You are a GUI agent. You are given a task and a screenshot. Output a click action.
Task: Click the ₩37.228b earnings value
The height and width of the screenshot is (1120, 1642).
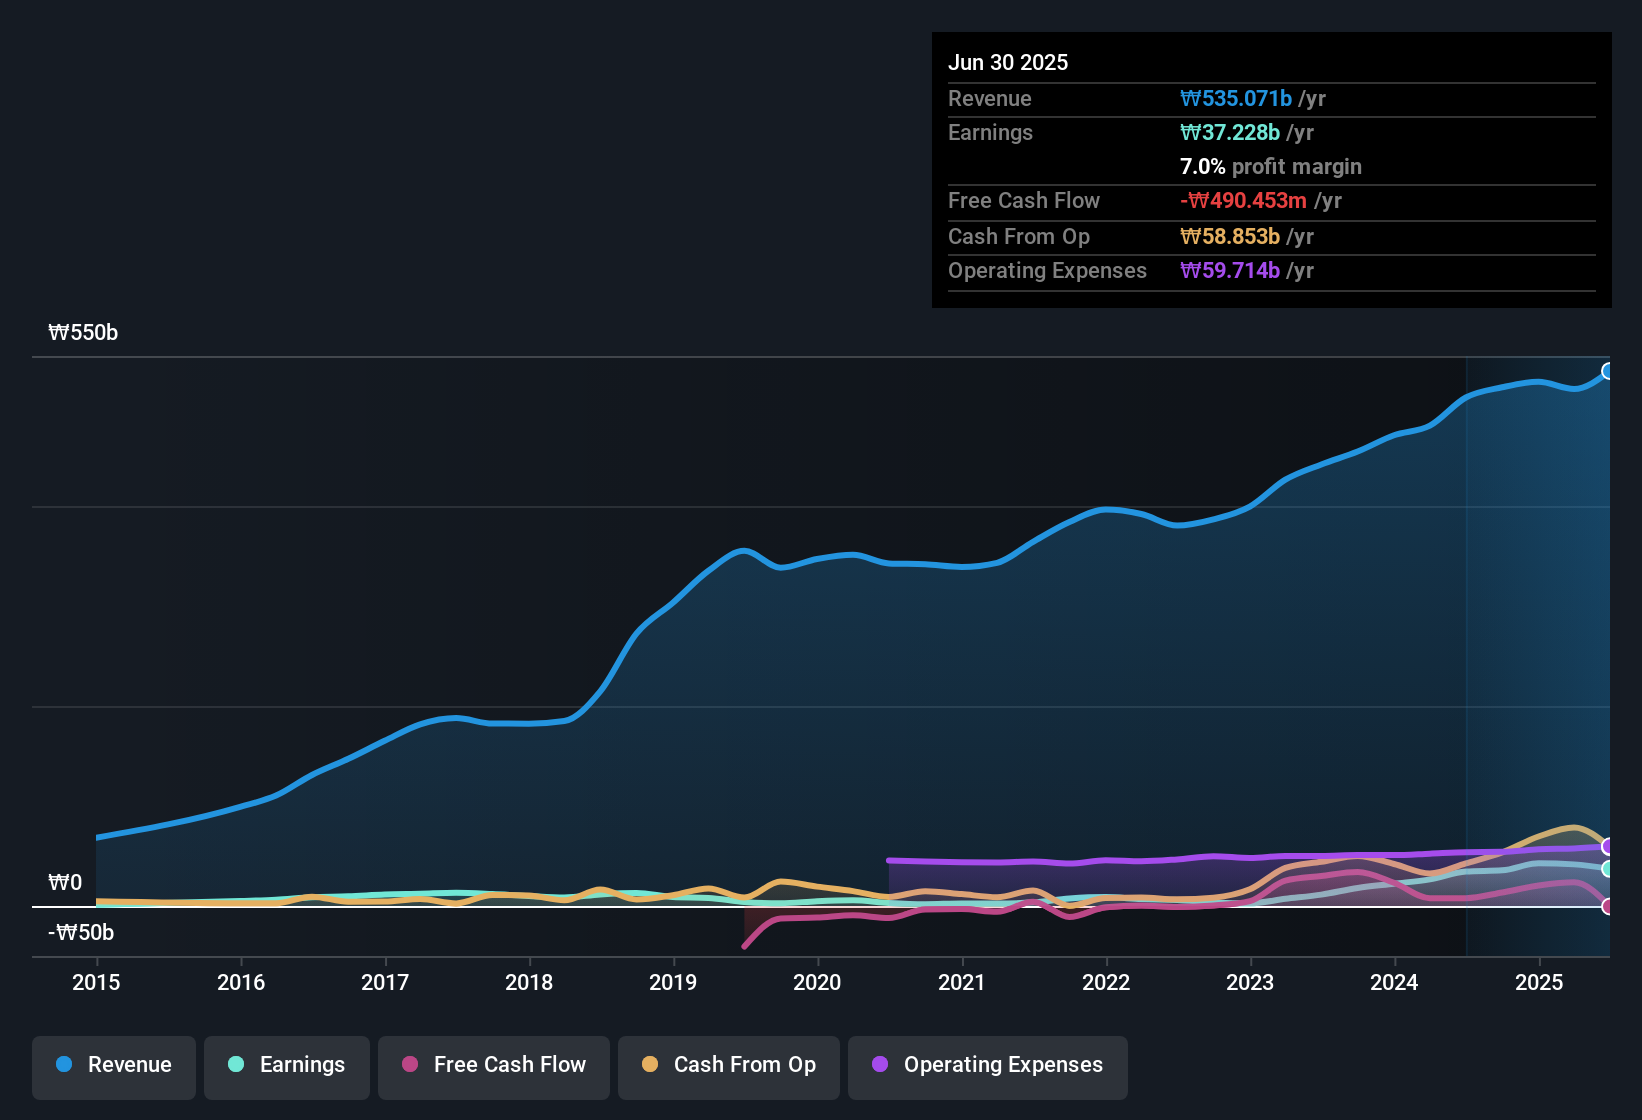tap(1230, 133)
